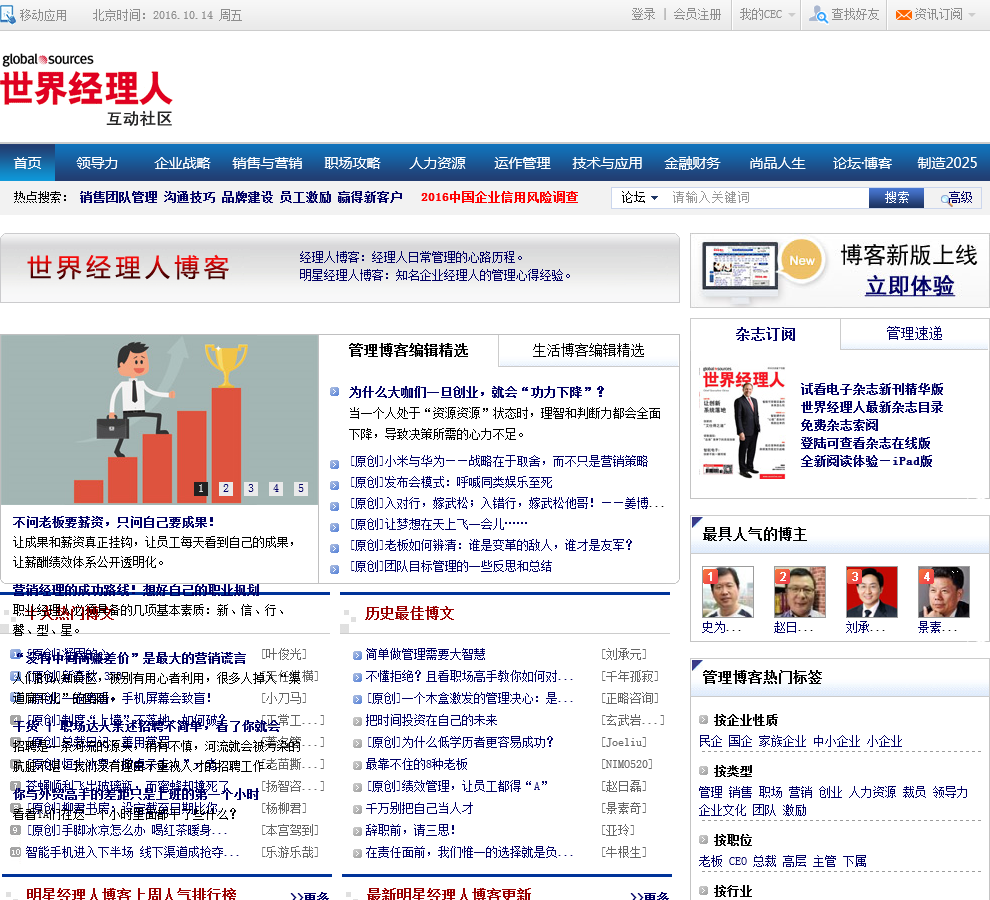Open the 企业战略 navigation item
The width and height of the screenshot is (990, 900).
[x=182, y=163]
